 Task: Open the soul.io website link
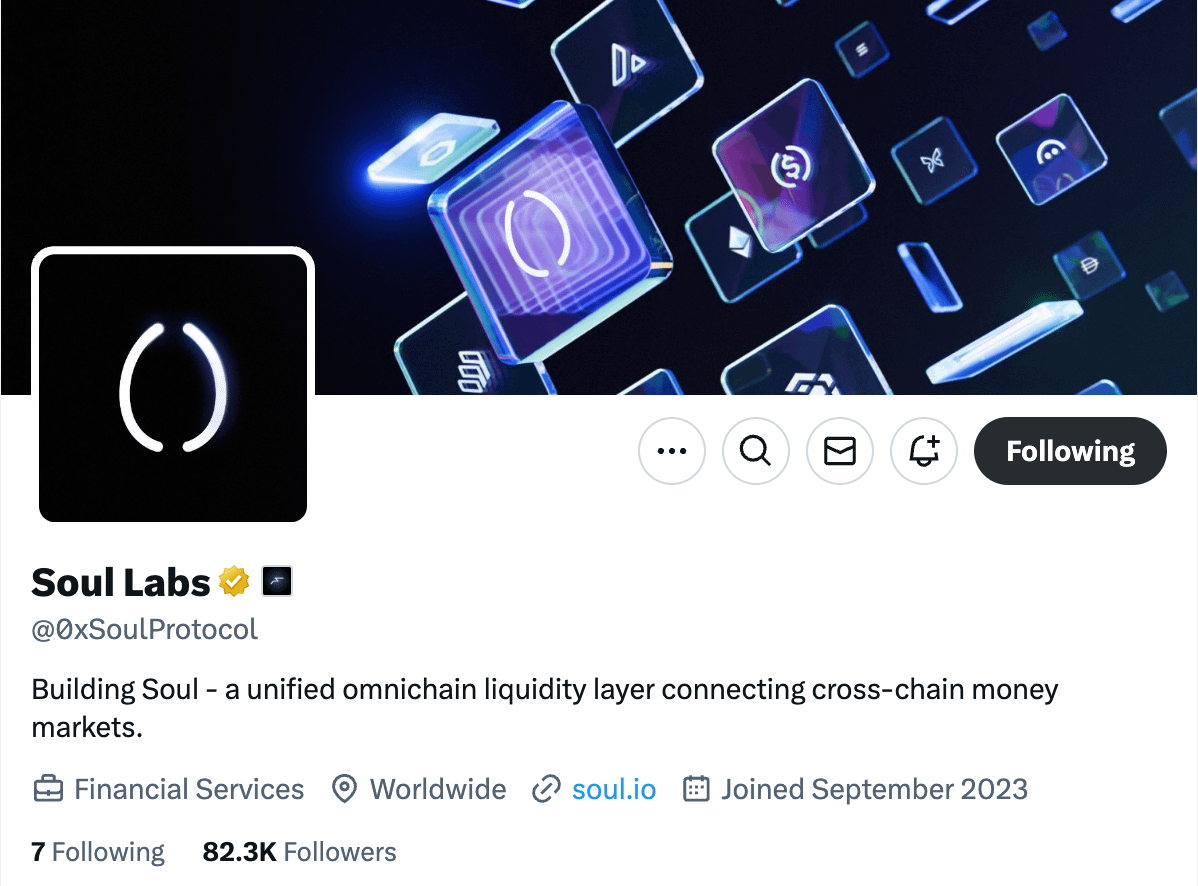click(614, 789)
